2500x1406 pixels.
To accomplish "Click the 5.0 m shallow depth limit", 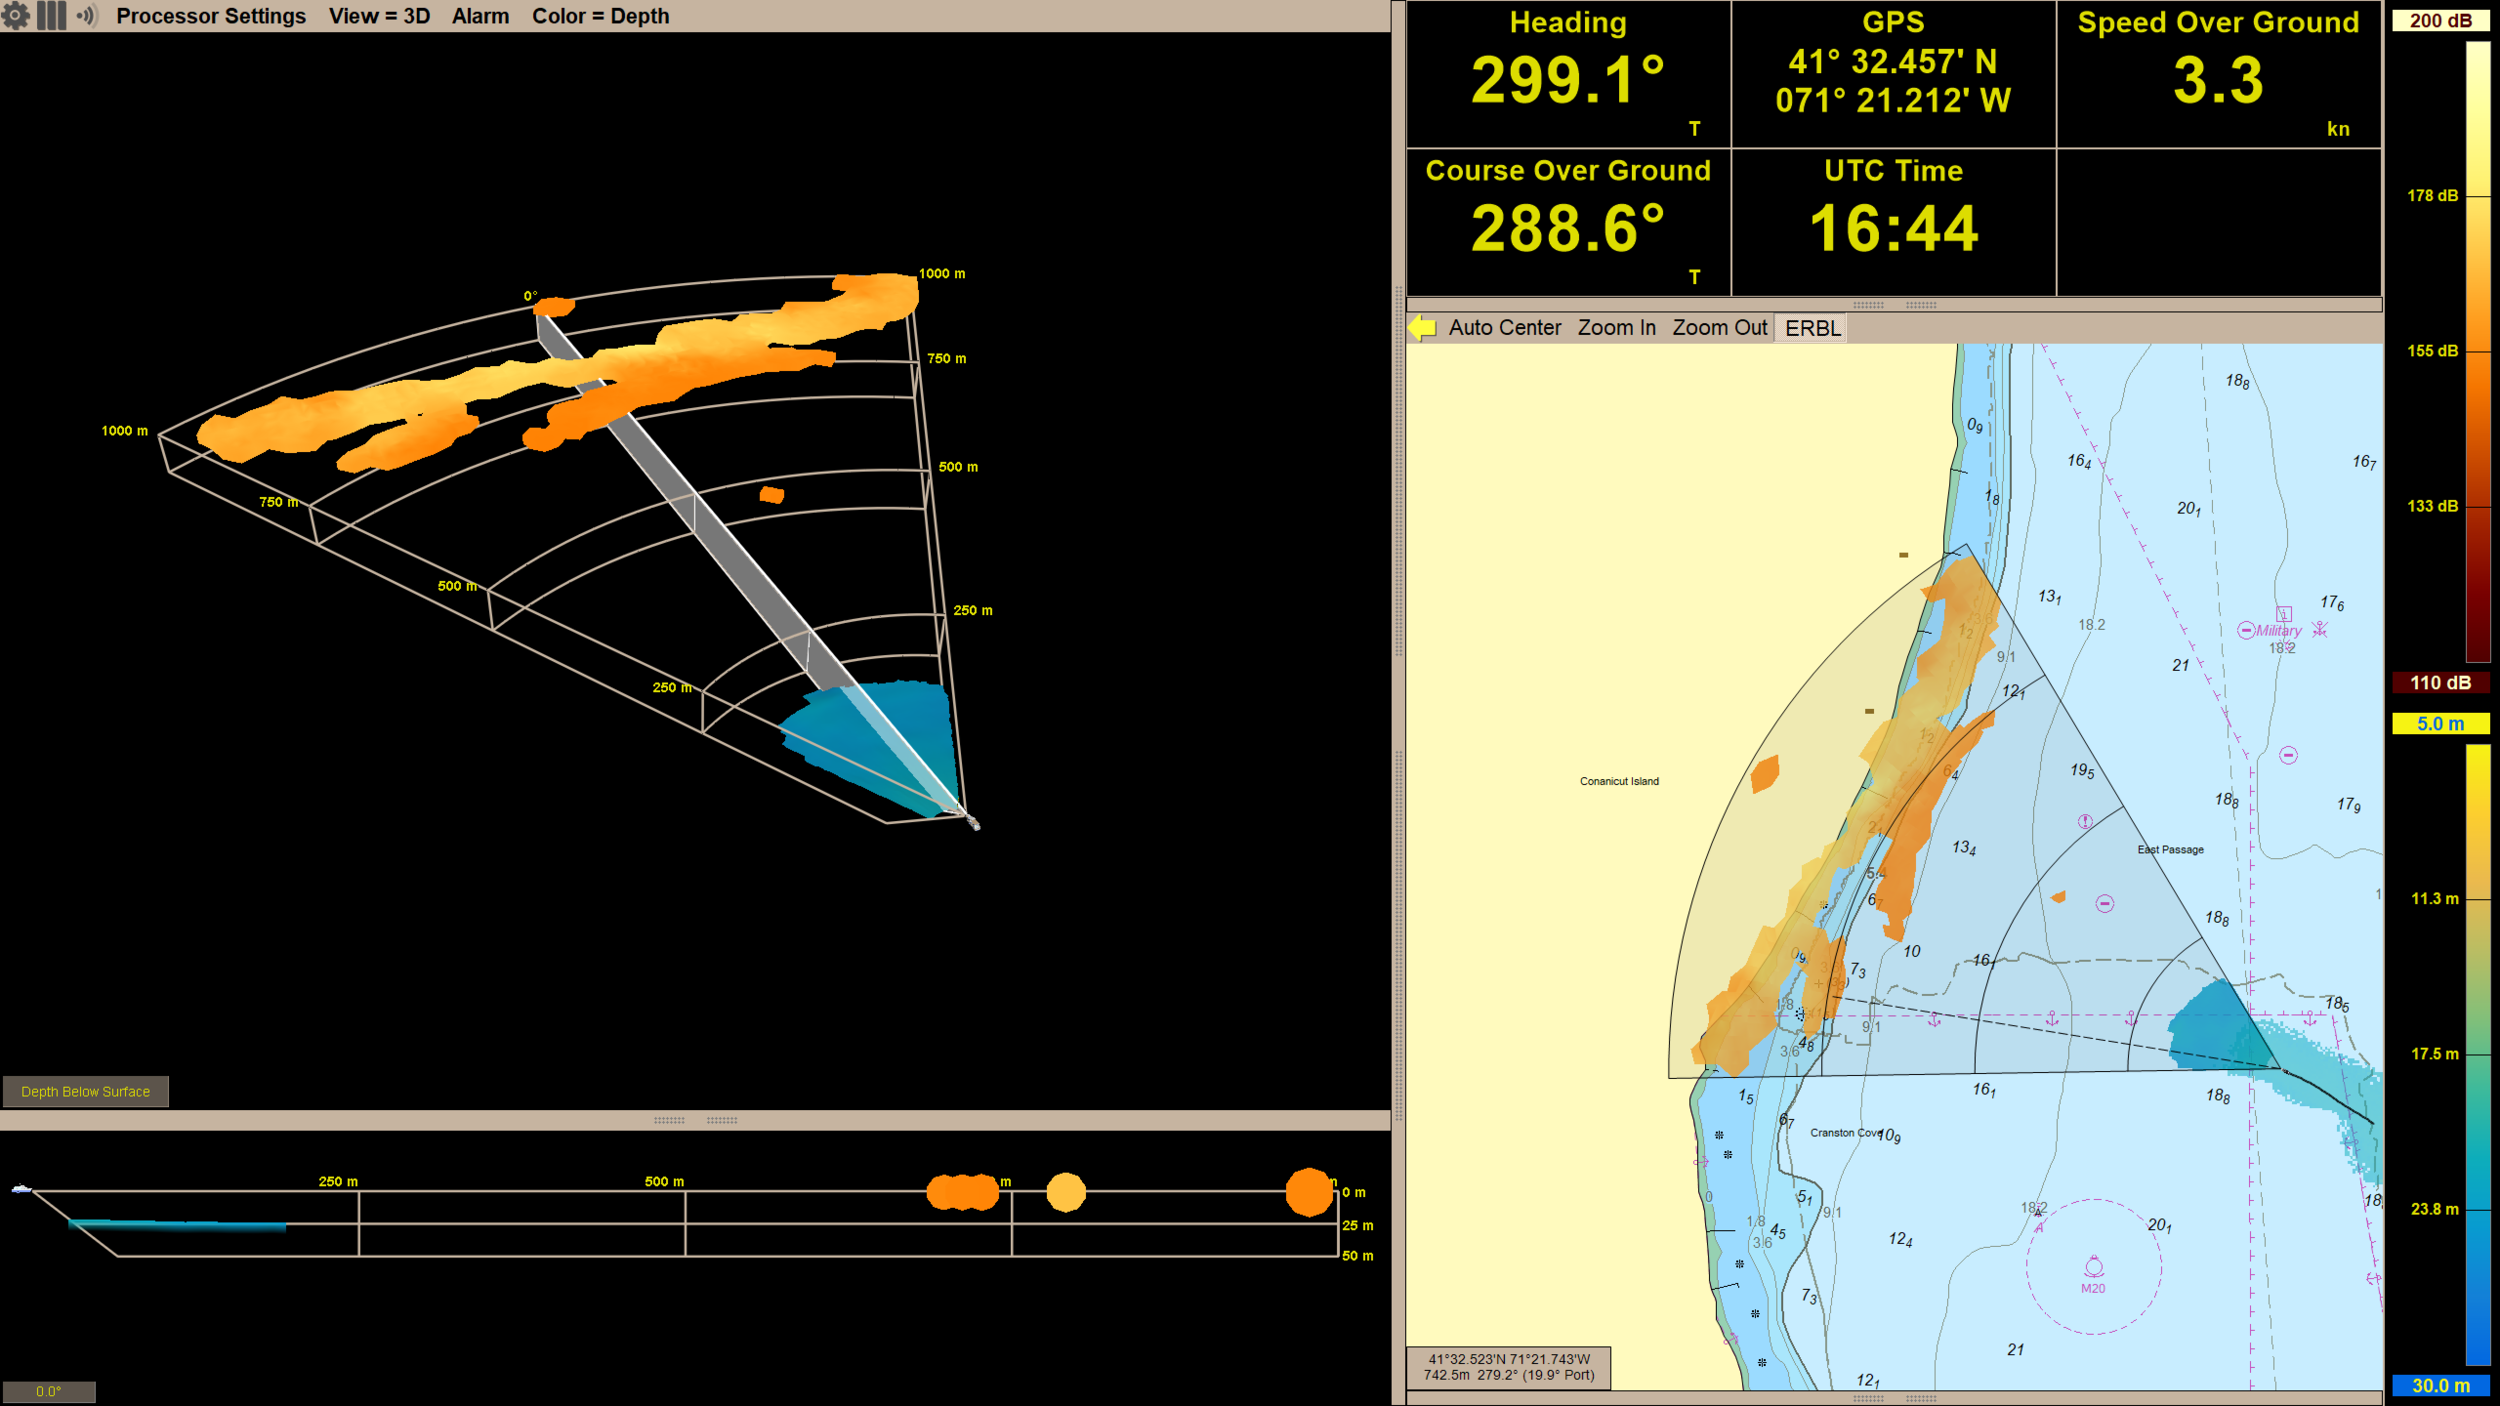I will (x=2443, y=723).
